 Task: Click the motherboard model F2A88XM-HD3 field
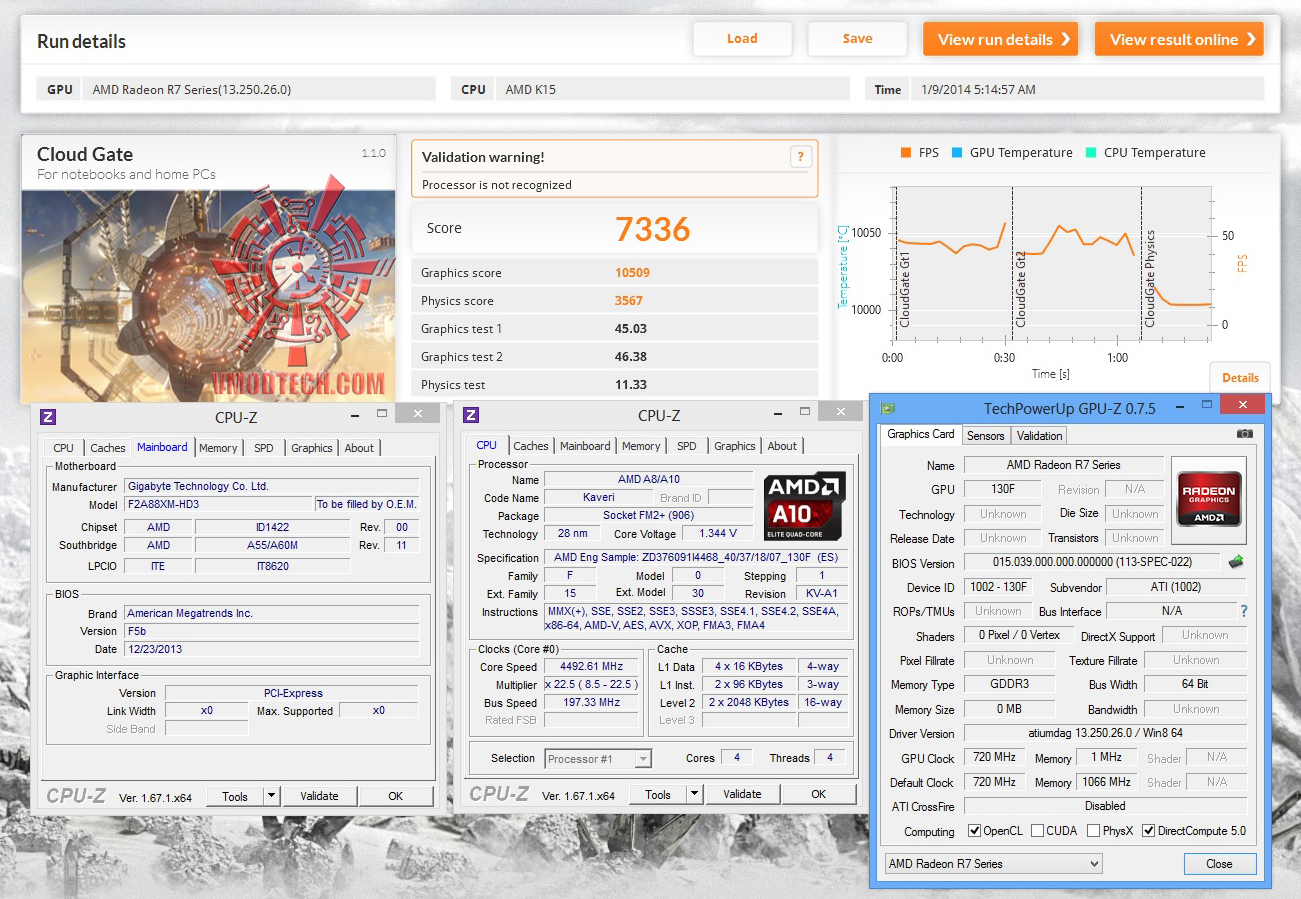point(218,504)
